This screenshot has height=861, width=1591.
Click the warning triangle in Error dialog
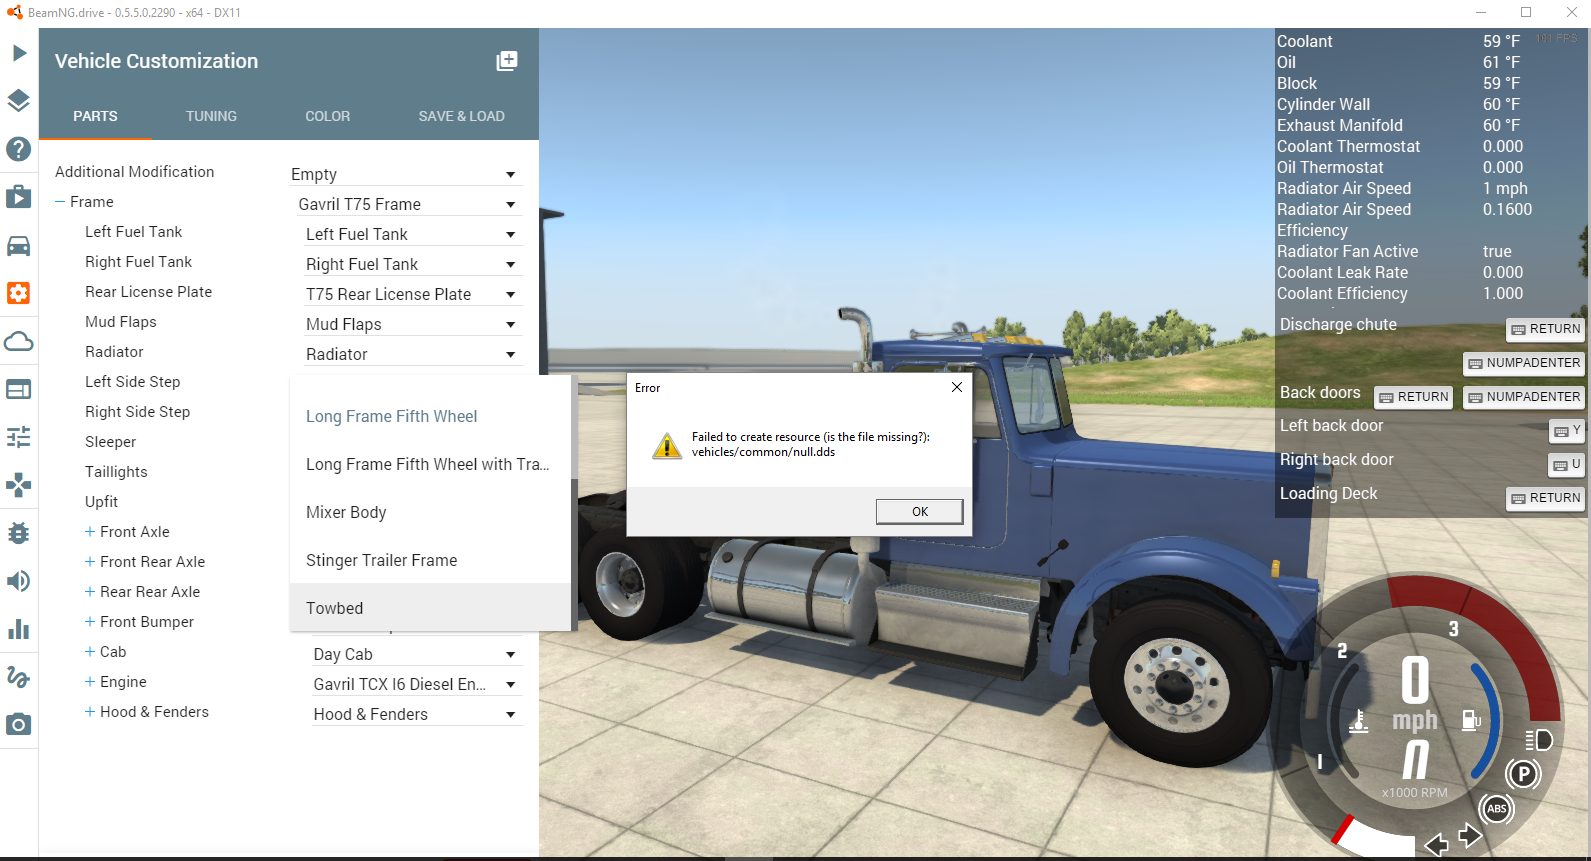coord(667,446)
